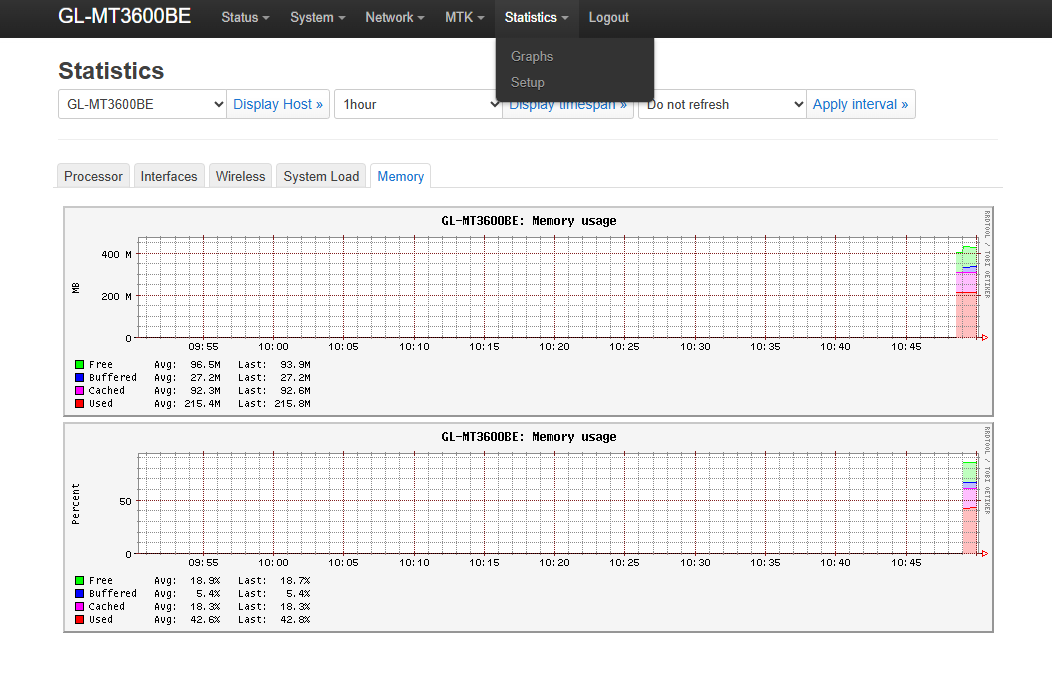Expand the MTK menu

tap(464, 18)
